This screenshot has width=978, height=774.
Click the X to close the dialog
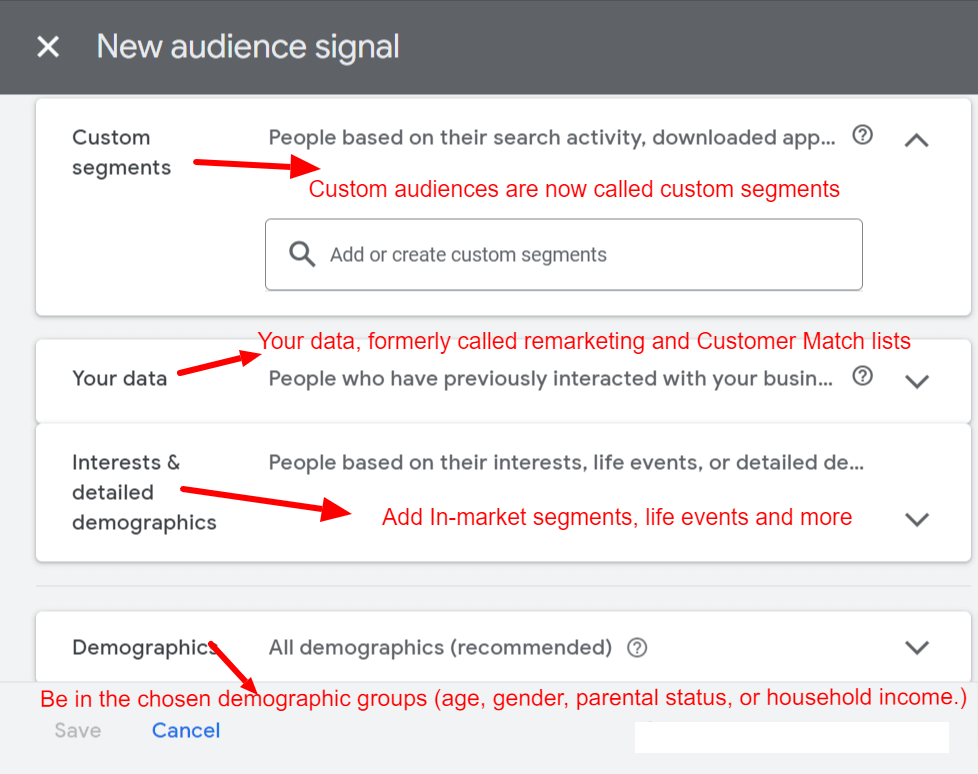click(x=47, y=47)
